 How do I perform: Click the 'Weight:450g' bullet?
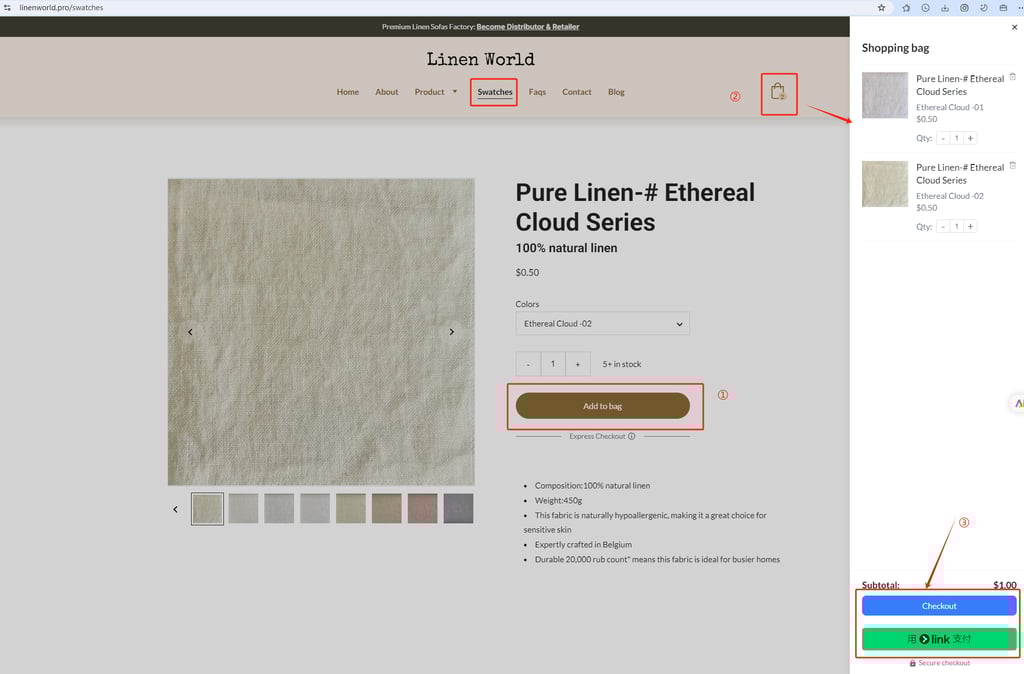click(558, 500)
